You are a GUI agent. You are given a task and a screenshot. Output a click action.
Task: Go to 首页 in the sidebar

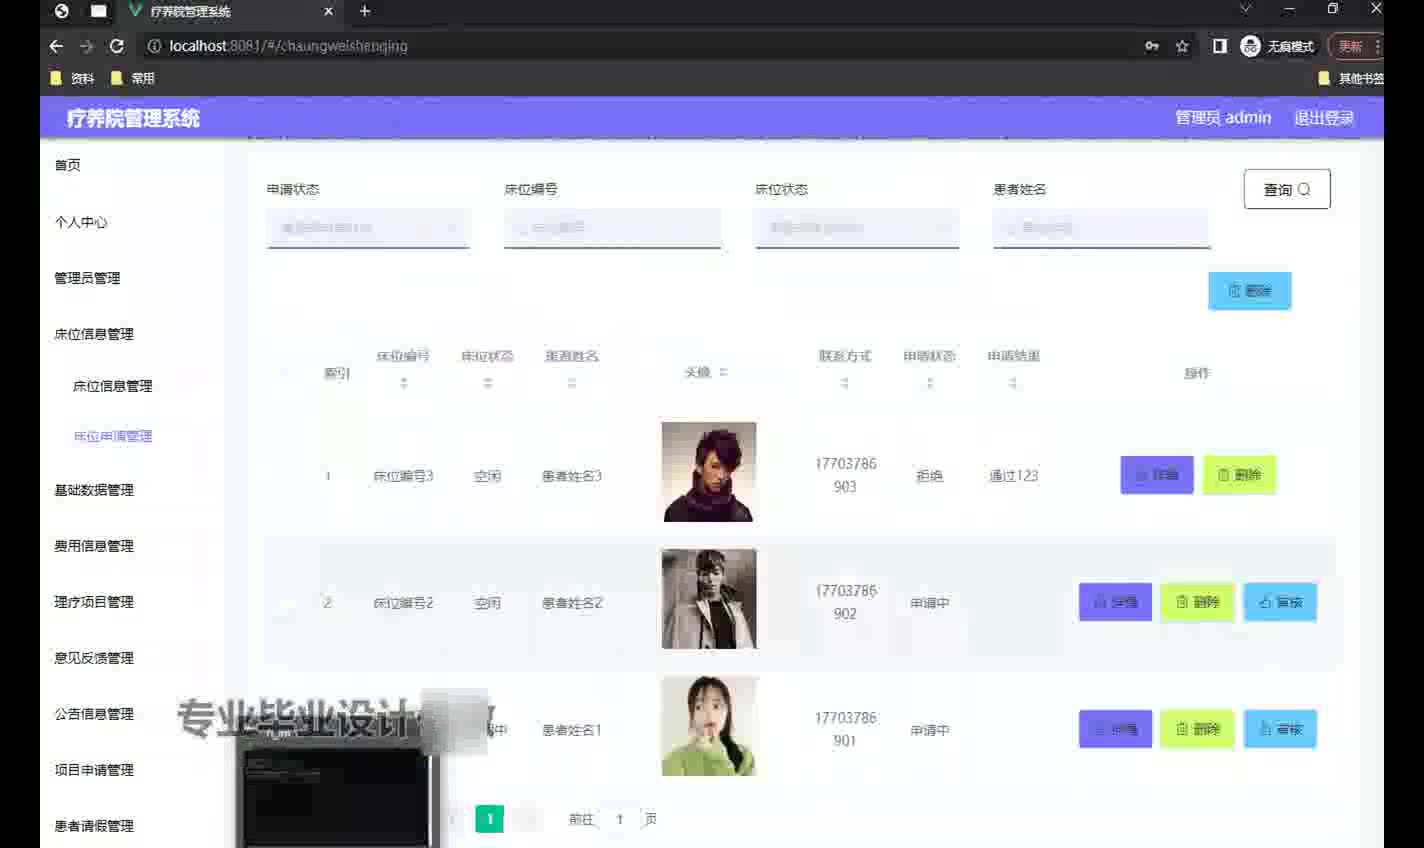tap(68, 165)
